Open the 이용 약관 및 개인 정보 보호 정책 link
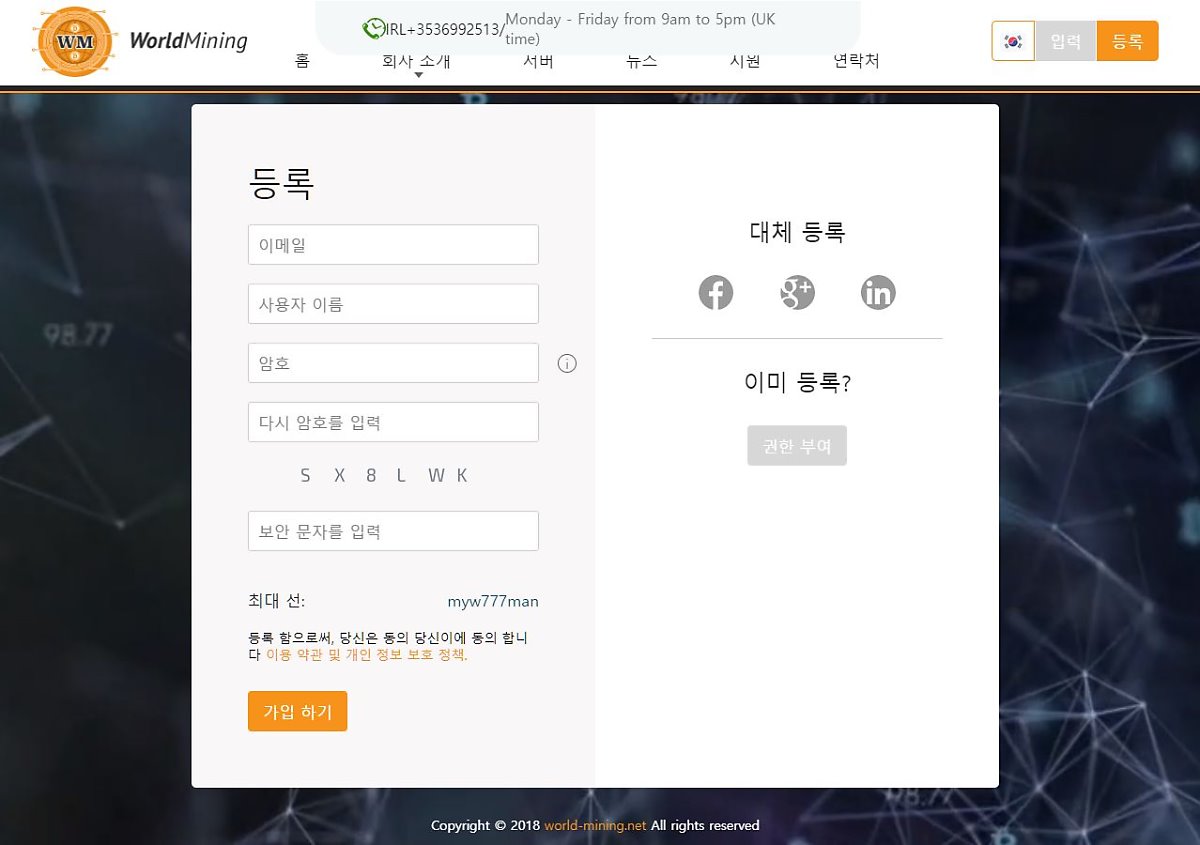The width and height of the screenshot is (1200, 845). coord(366,656)
